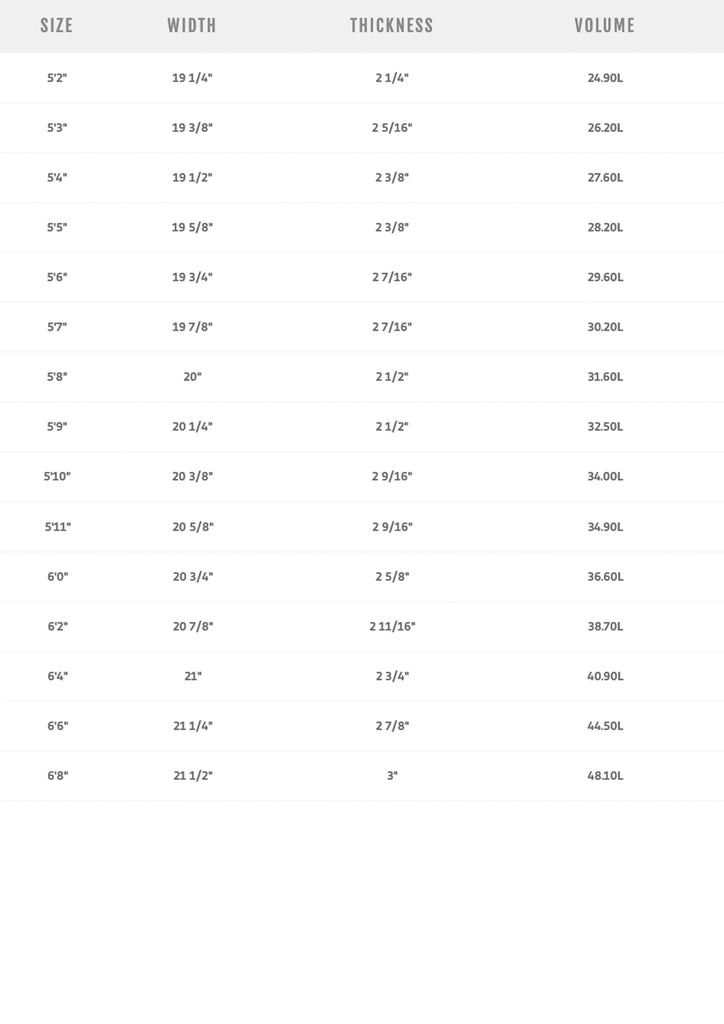Click the 2 11/16" thickness cell
The height and width of the screenshot is (1024, 724).
coord(392,626)
